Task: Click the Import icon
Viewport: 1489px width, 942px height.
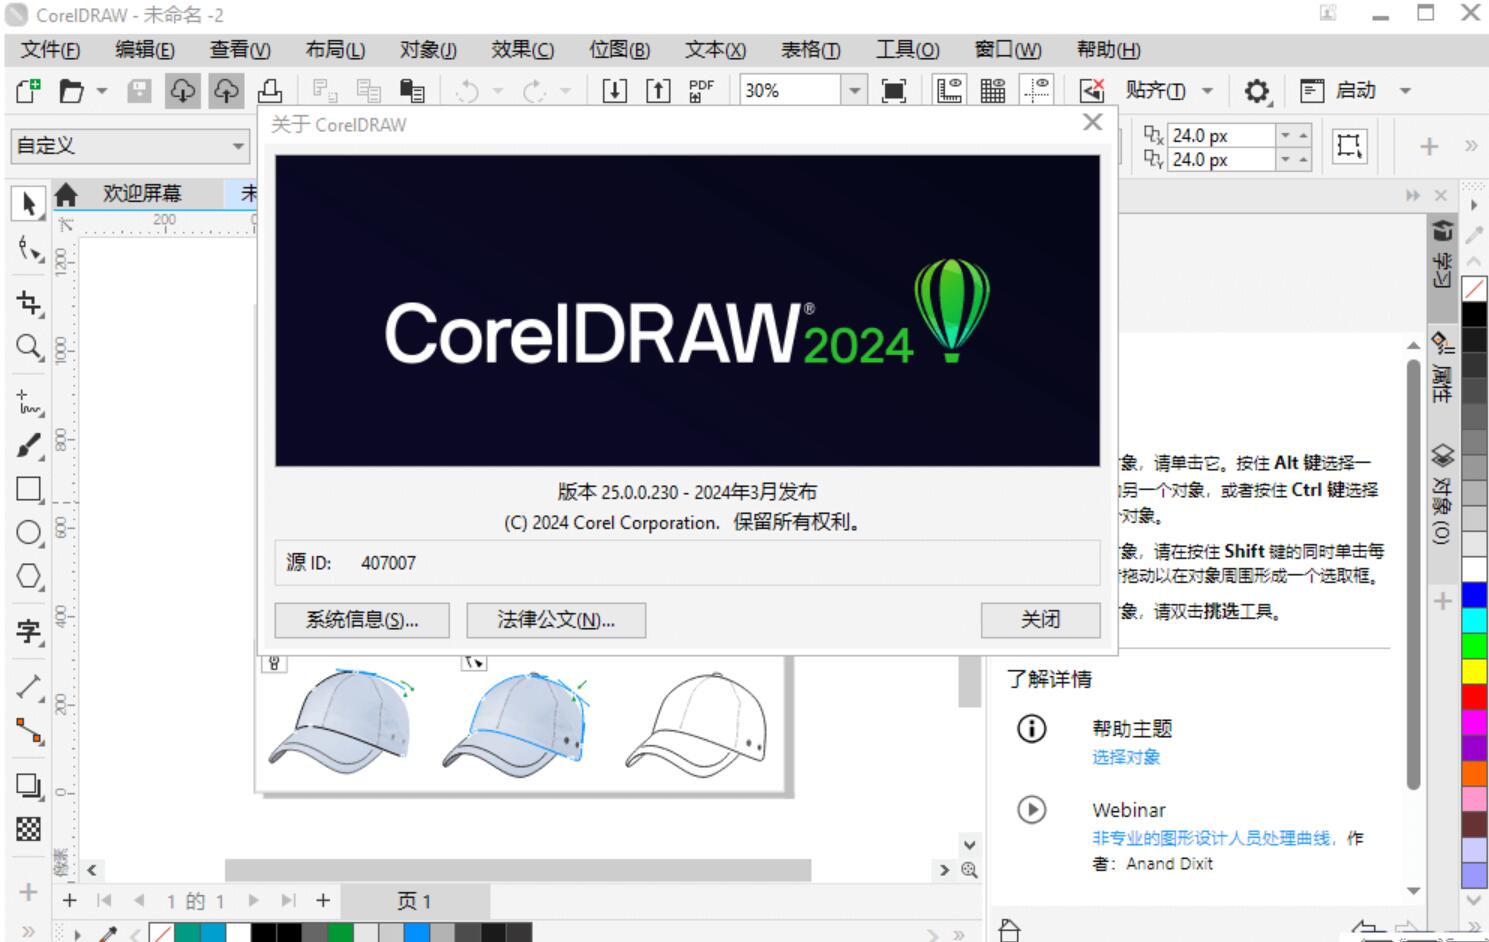Action: [614, 91]
